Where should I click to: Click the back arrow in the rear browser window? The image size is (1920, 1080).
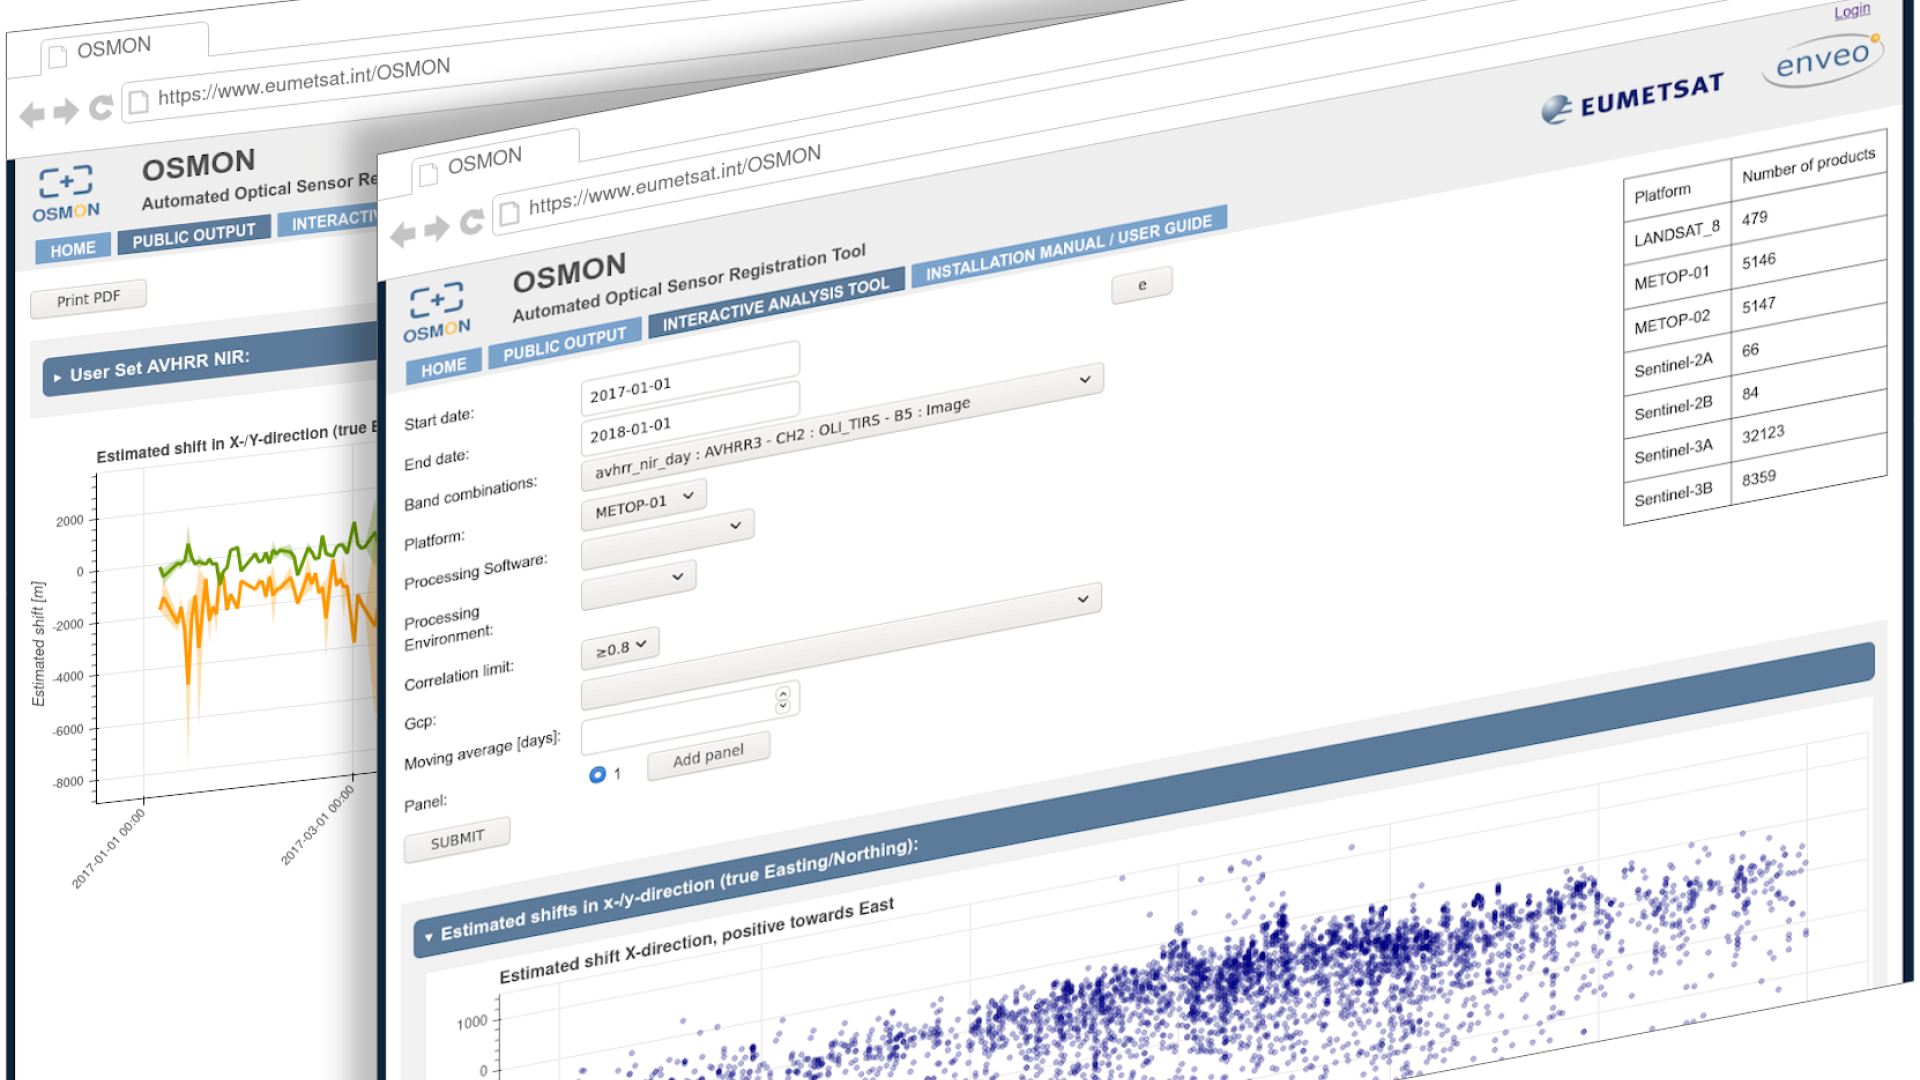[x=32, y=115]
